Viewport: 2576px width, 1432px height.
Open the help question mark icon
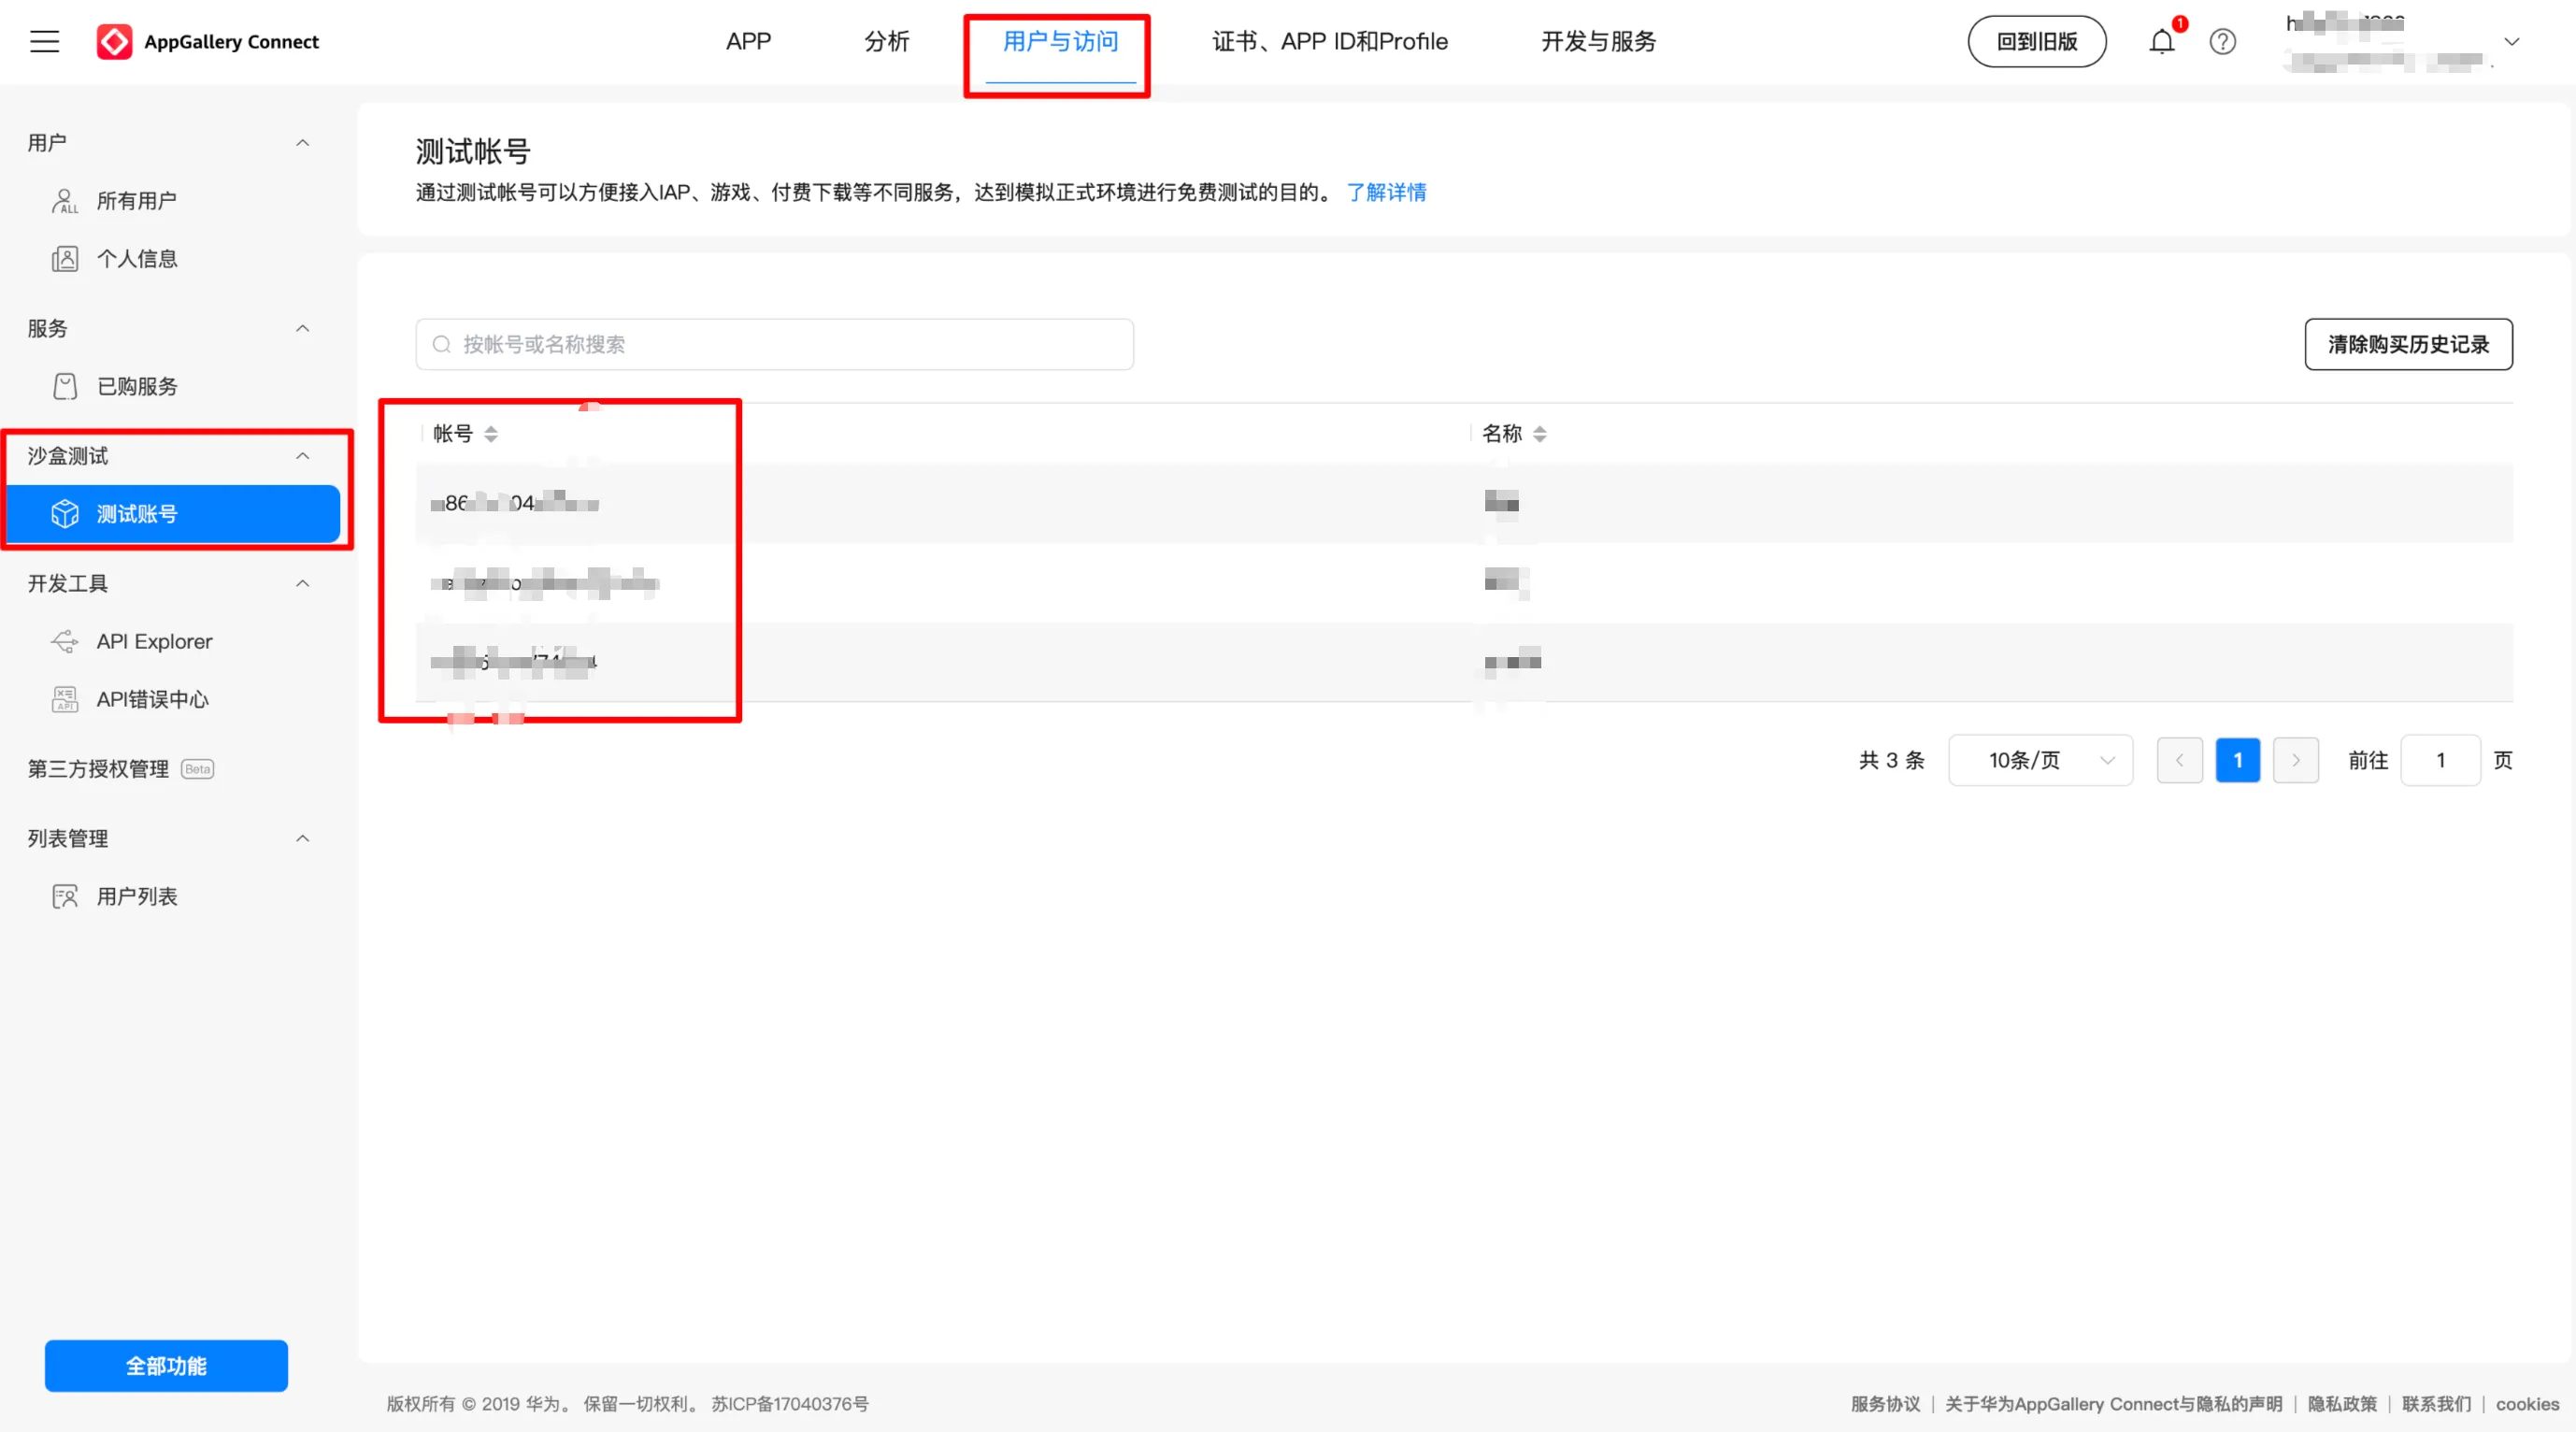tap(2222, 41)
